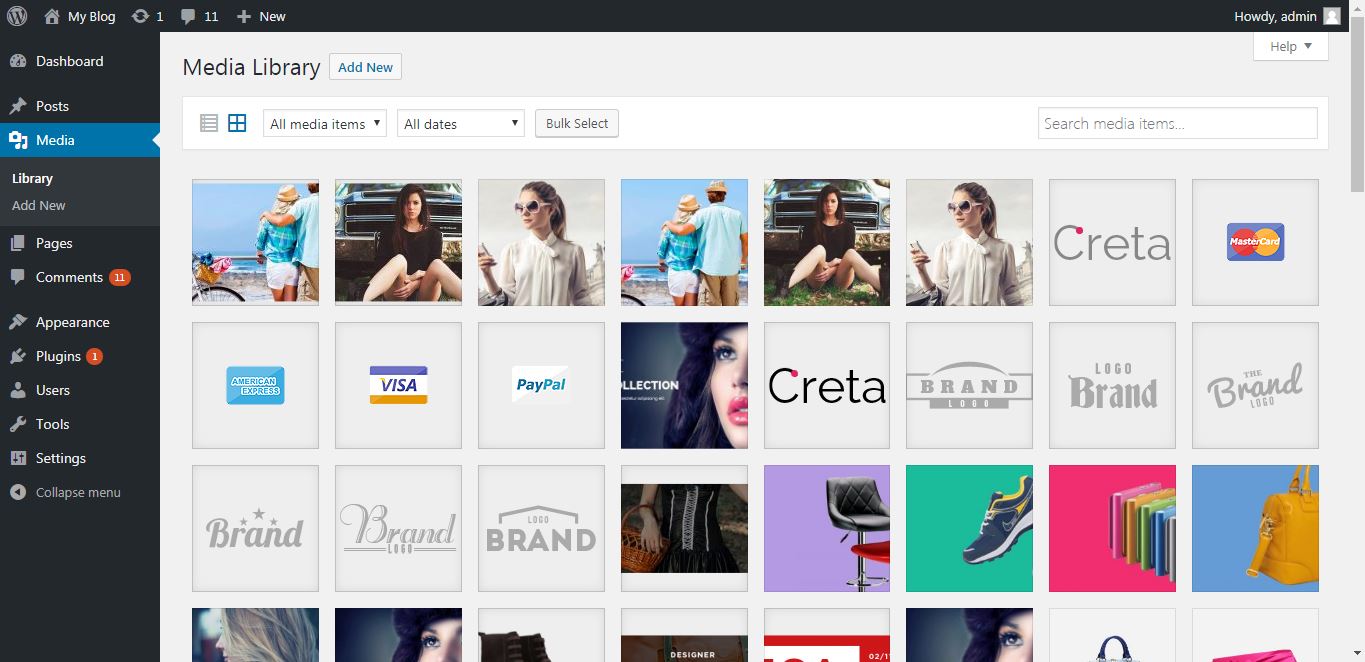Click the Tools wrench icon
Screen dimensions: 1365x662
click(18, 424)
